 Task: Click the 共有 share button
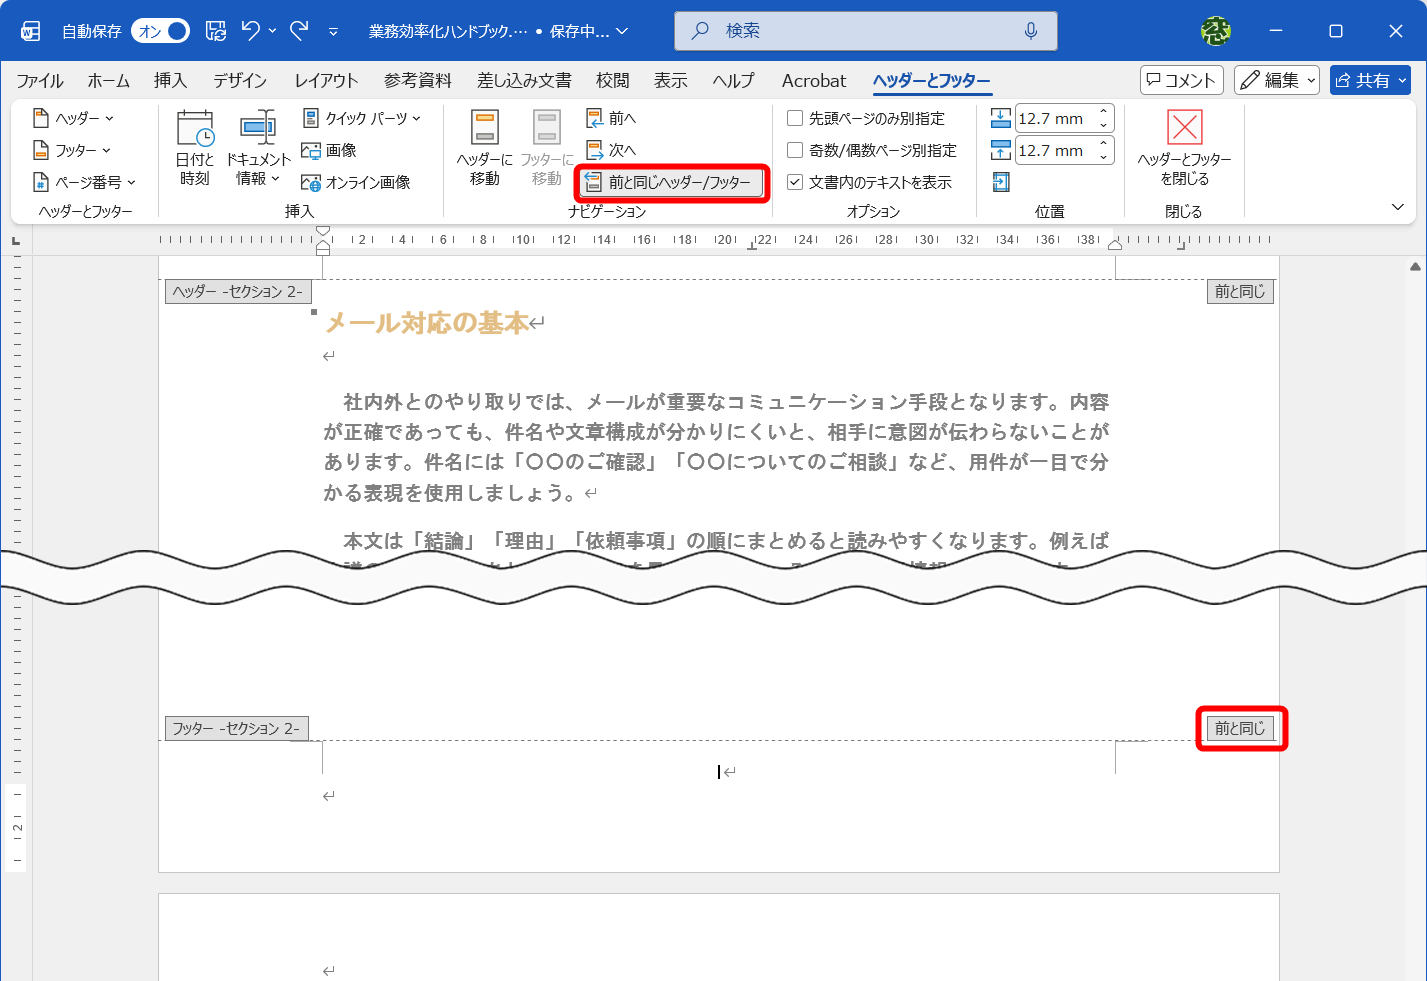(1370, 80)
